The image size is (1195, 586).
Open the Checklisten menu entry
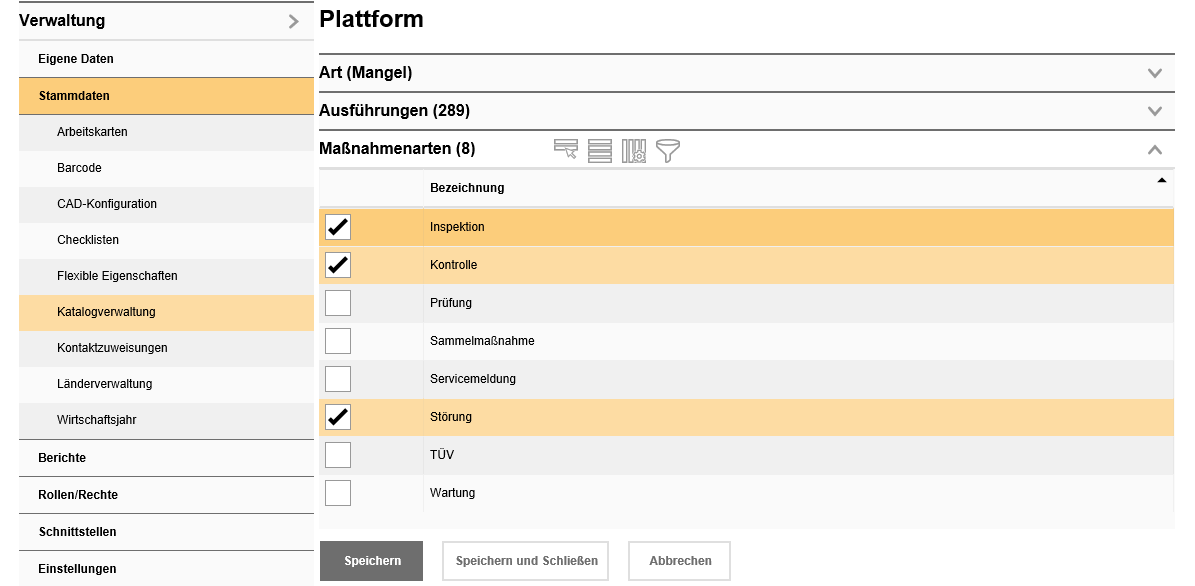[x=88, y=240]
